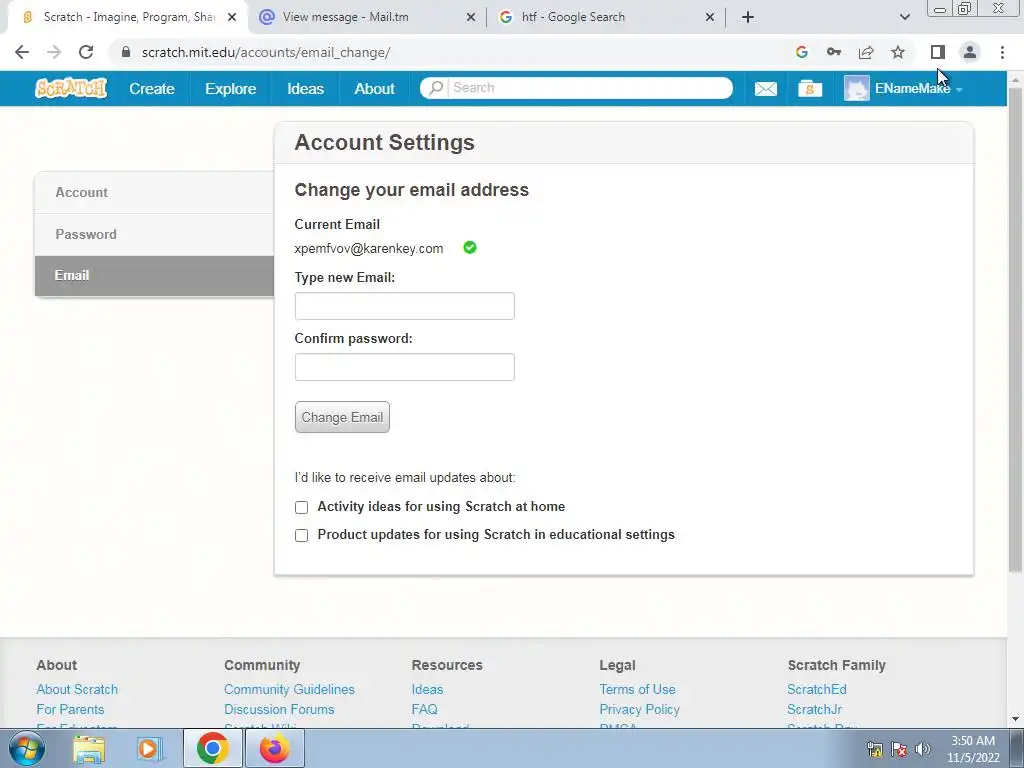Screen dimensions: 1024x768
Task: Open a new tab with plus button
Action: click(748, 17)
